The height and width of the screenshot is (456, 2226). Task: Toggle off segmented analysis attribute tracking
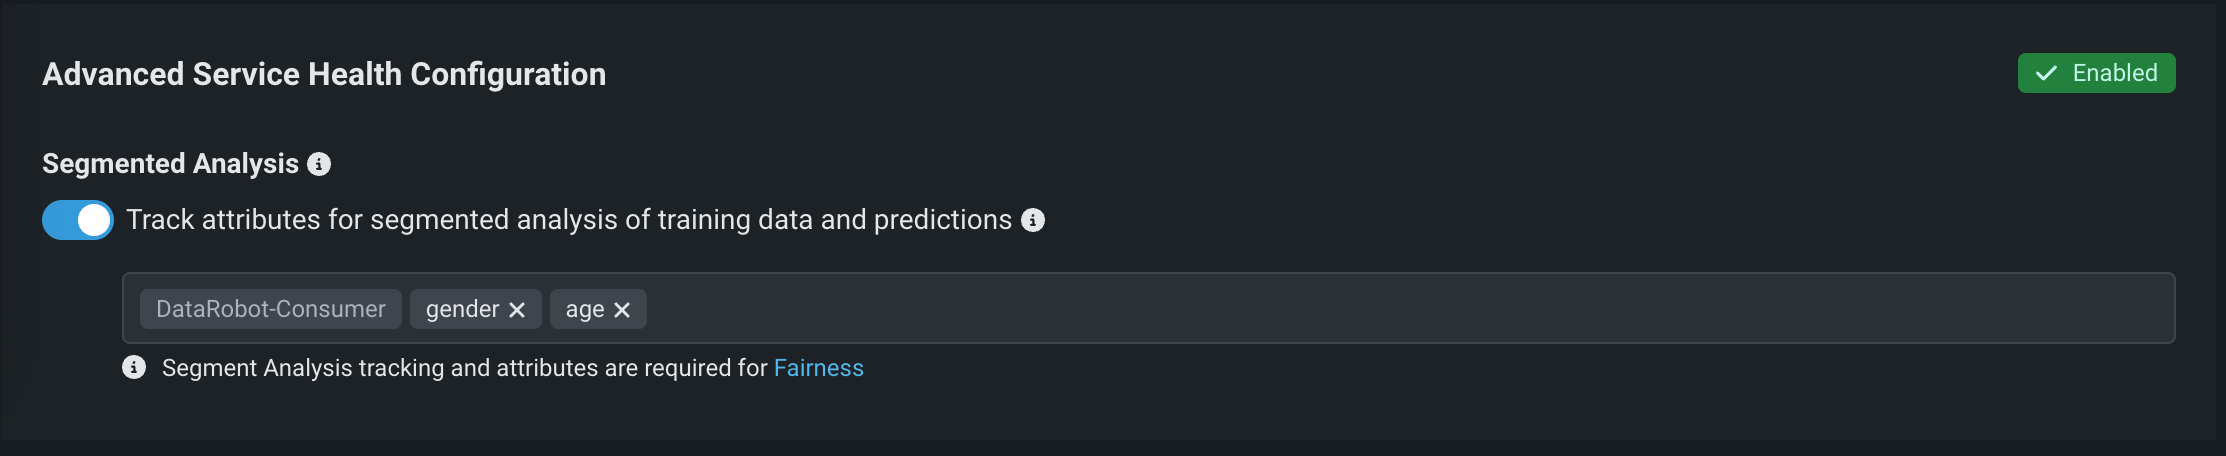[78, 220]
